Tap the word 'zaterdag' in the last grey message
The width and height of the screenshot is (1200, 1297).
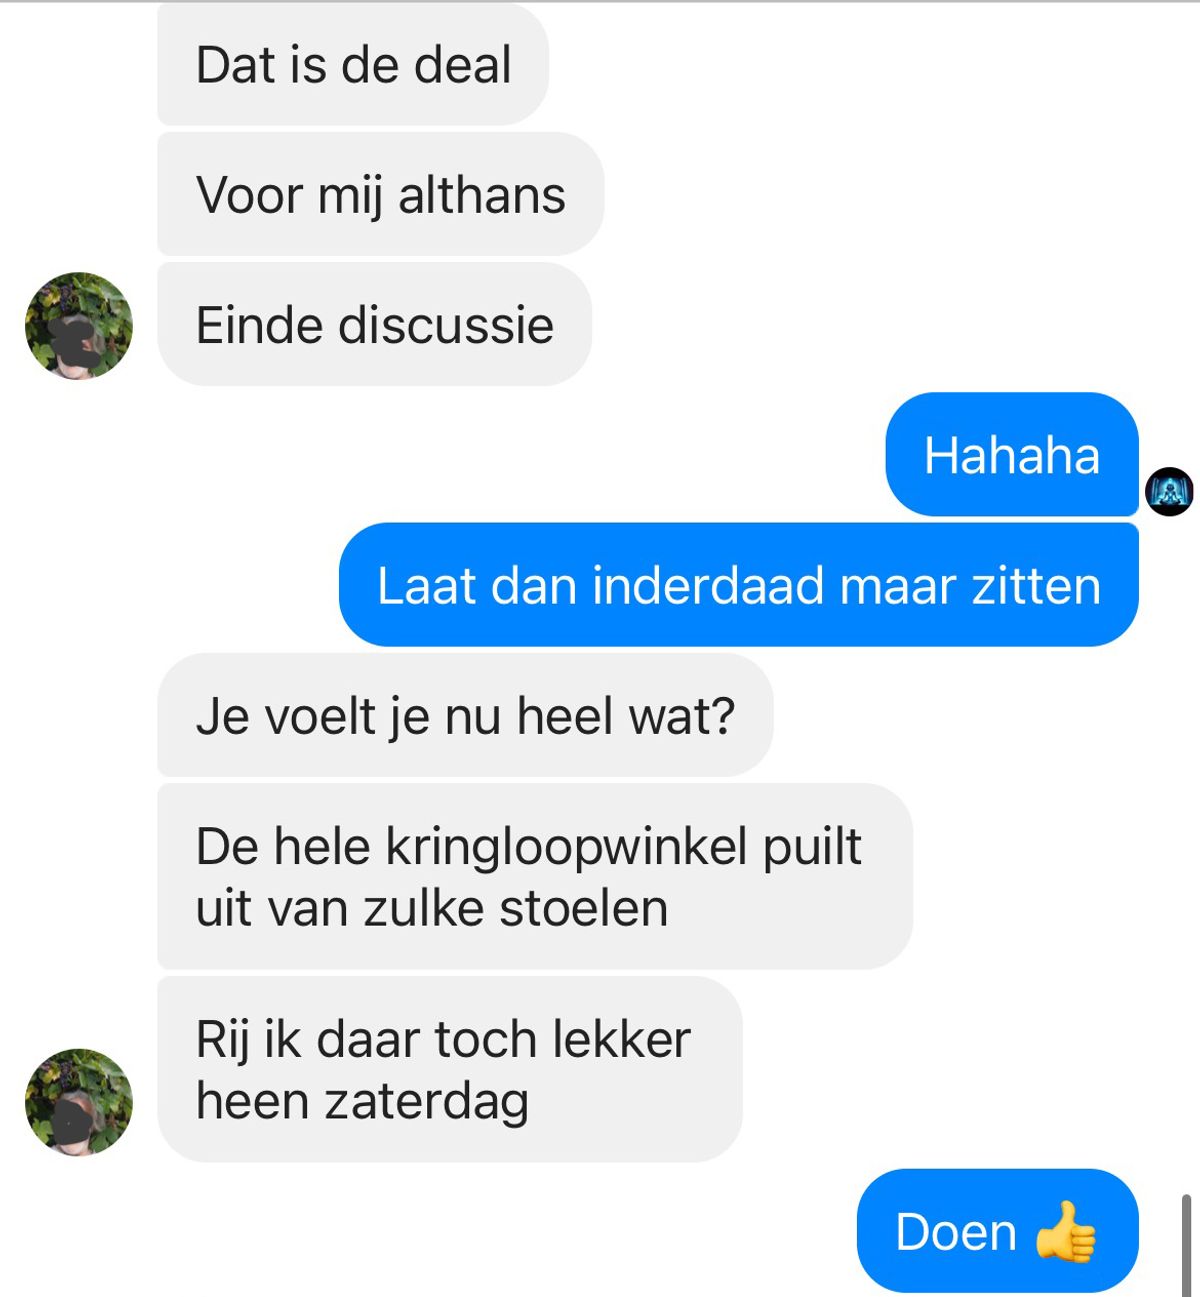click(x=426, y=1102)
